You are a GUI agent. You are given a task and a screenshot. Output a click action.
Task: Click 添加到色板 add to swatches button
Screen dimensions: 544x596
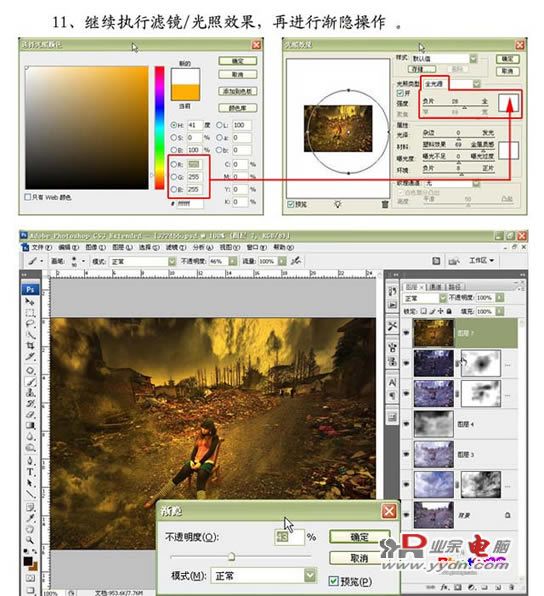238,91
